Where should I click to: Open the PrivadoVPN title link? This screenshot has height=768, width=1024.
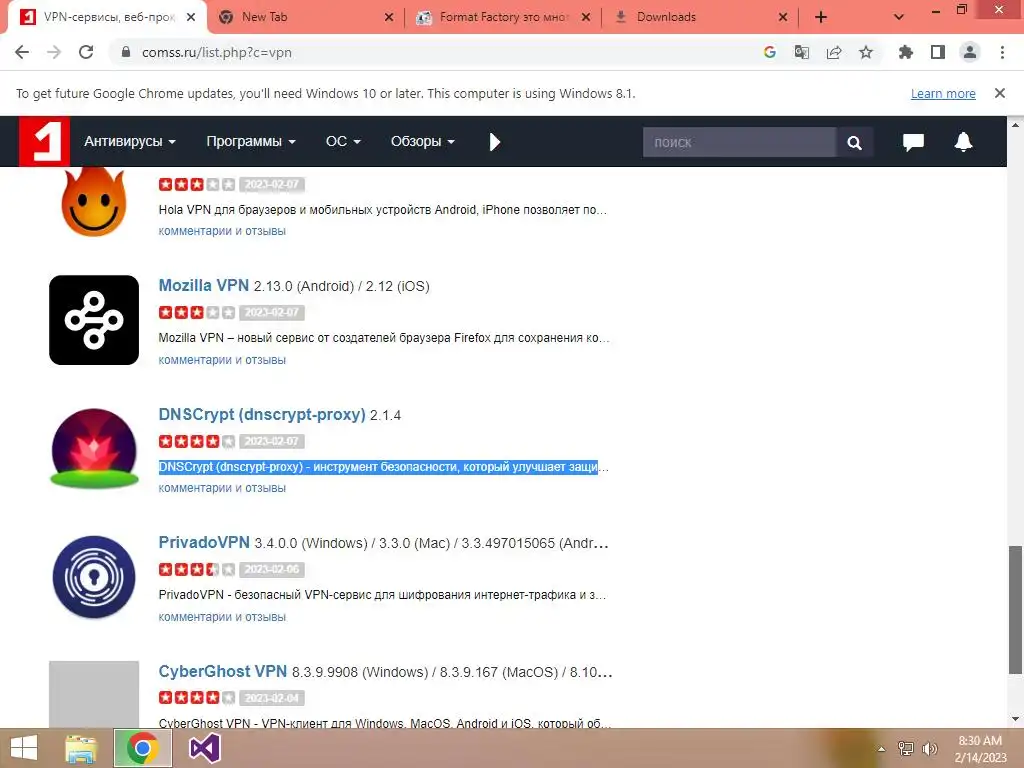204,542
